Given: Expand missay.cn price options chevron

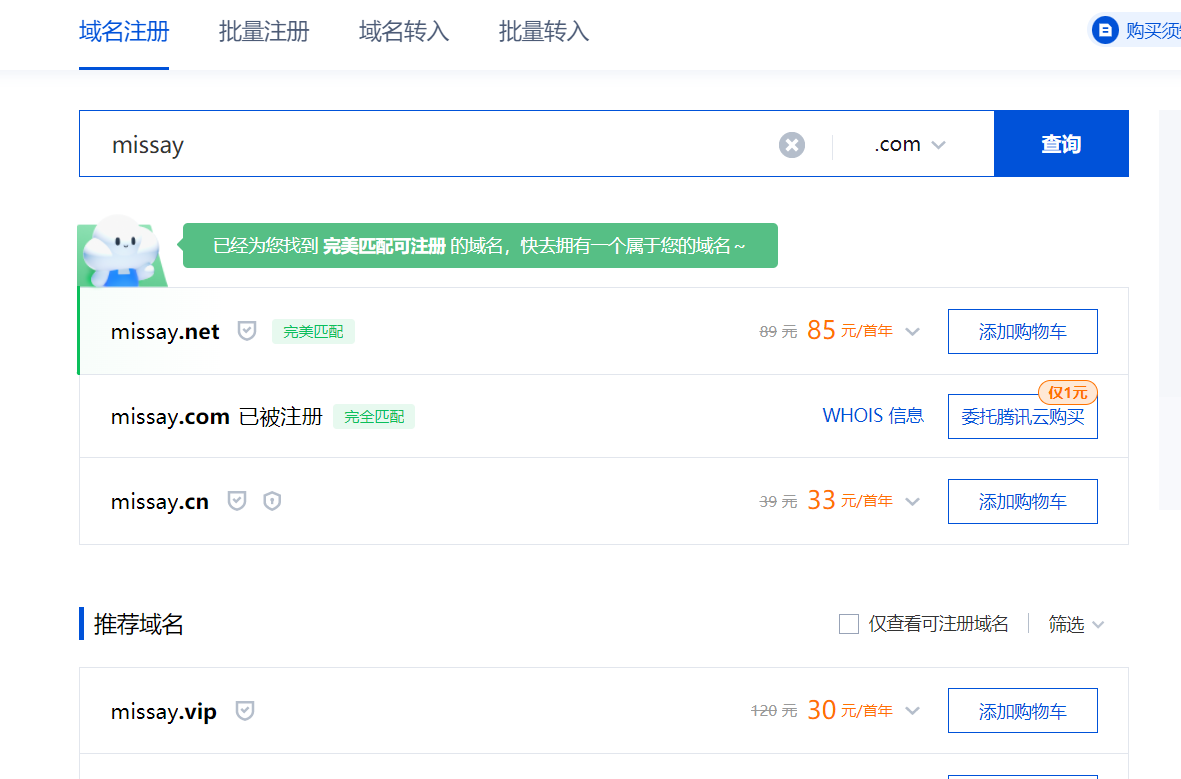Looking at the screenshot, I should [912, 502].
